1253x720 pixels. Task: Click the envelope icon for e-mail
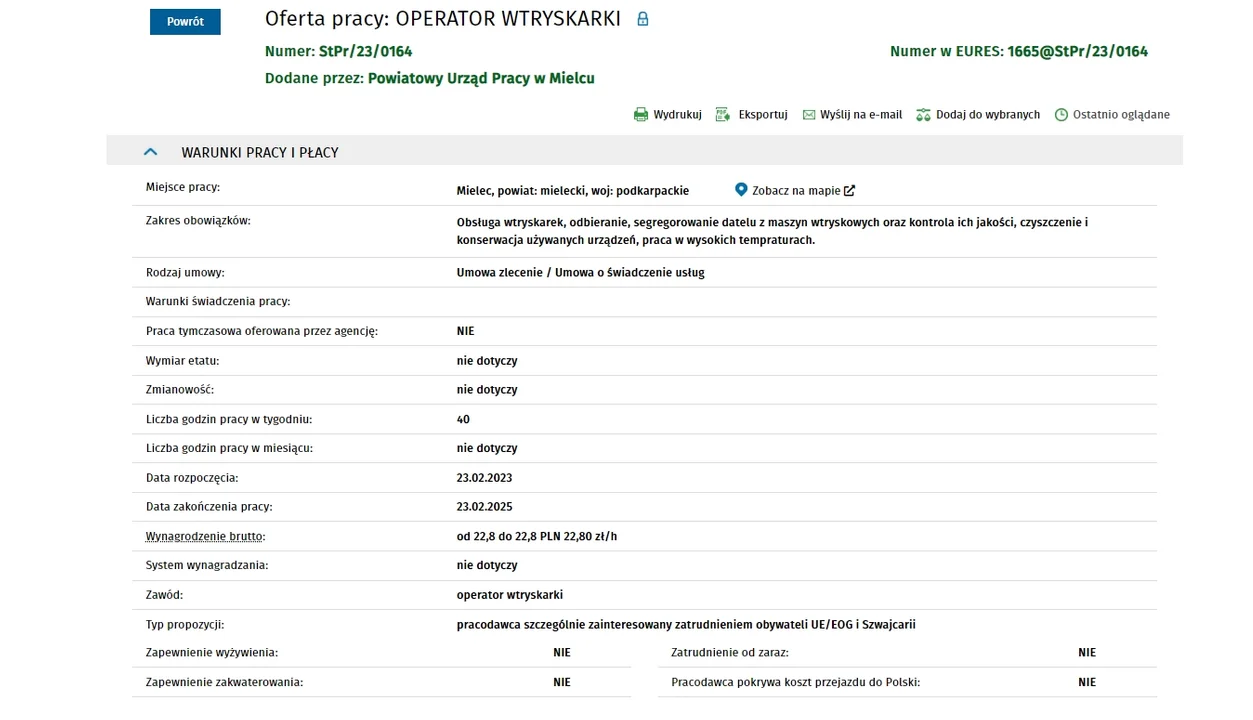click(x=809, y=115)
